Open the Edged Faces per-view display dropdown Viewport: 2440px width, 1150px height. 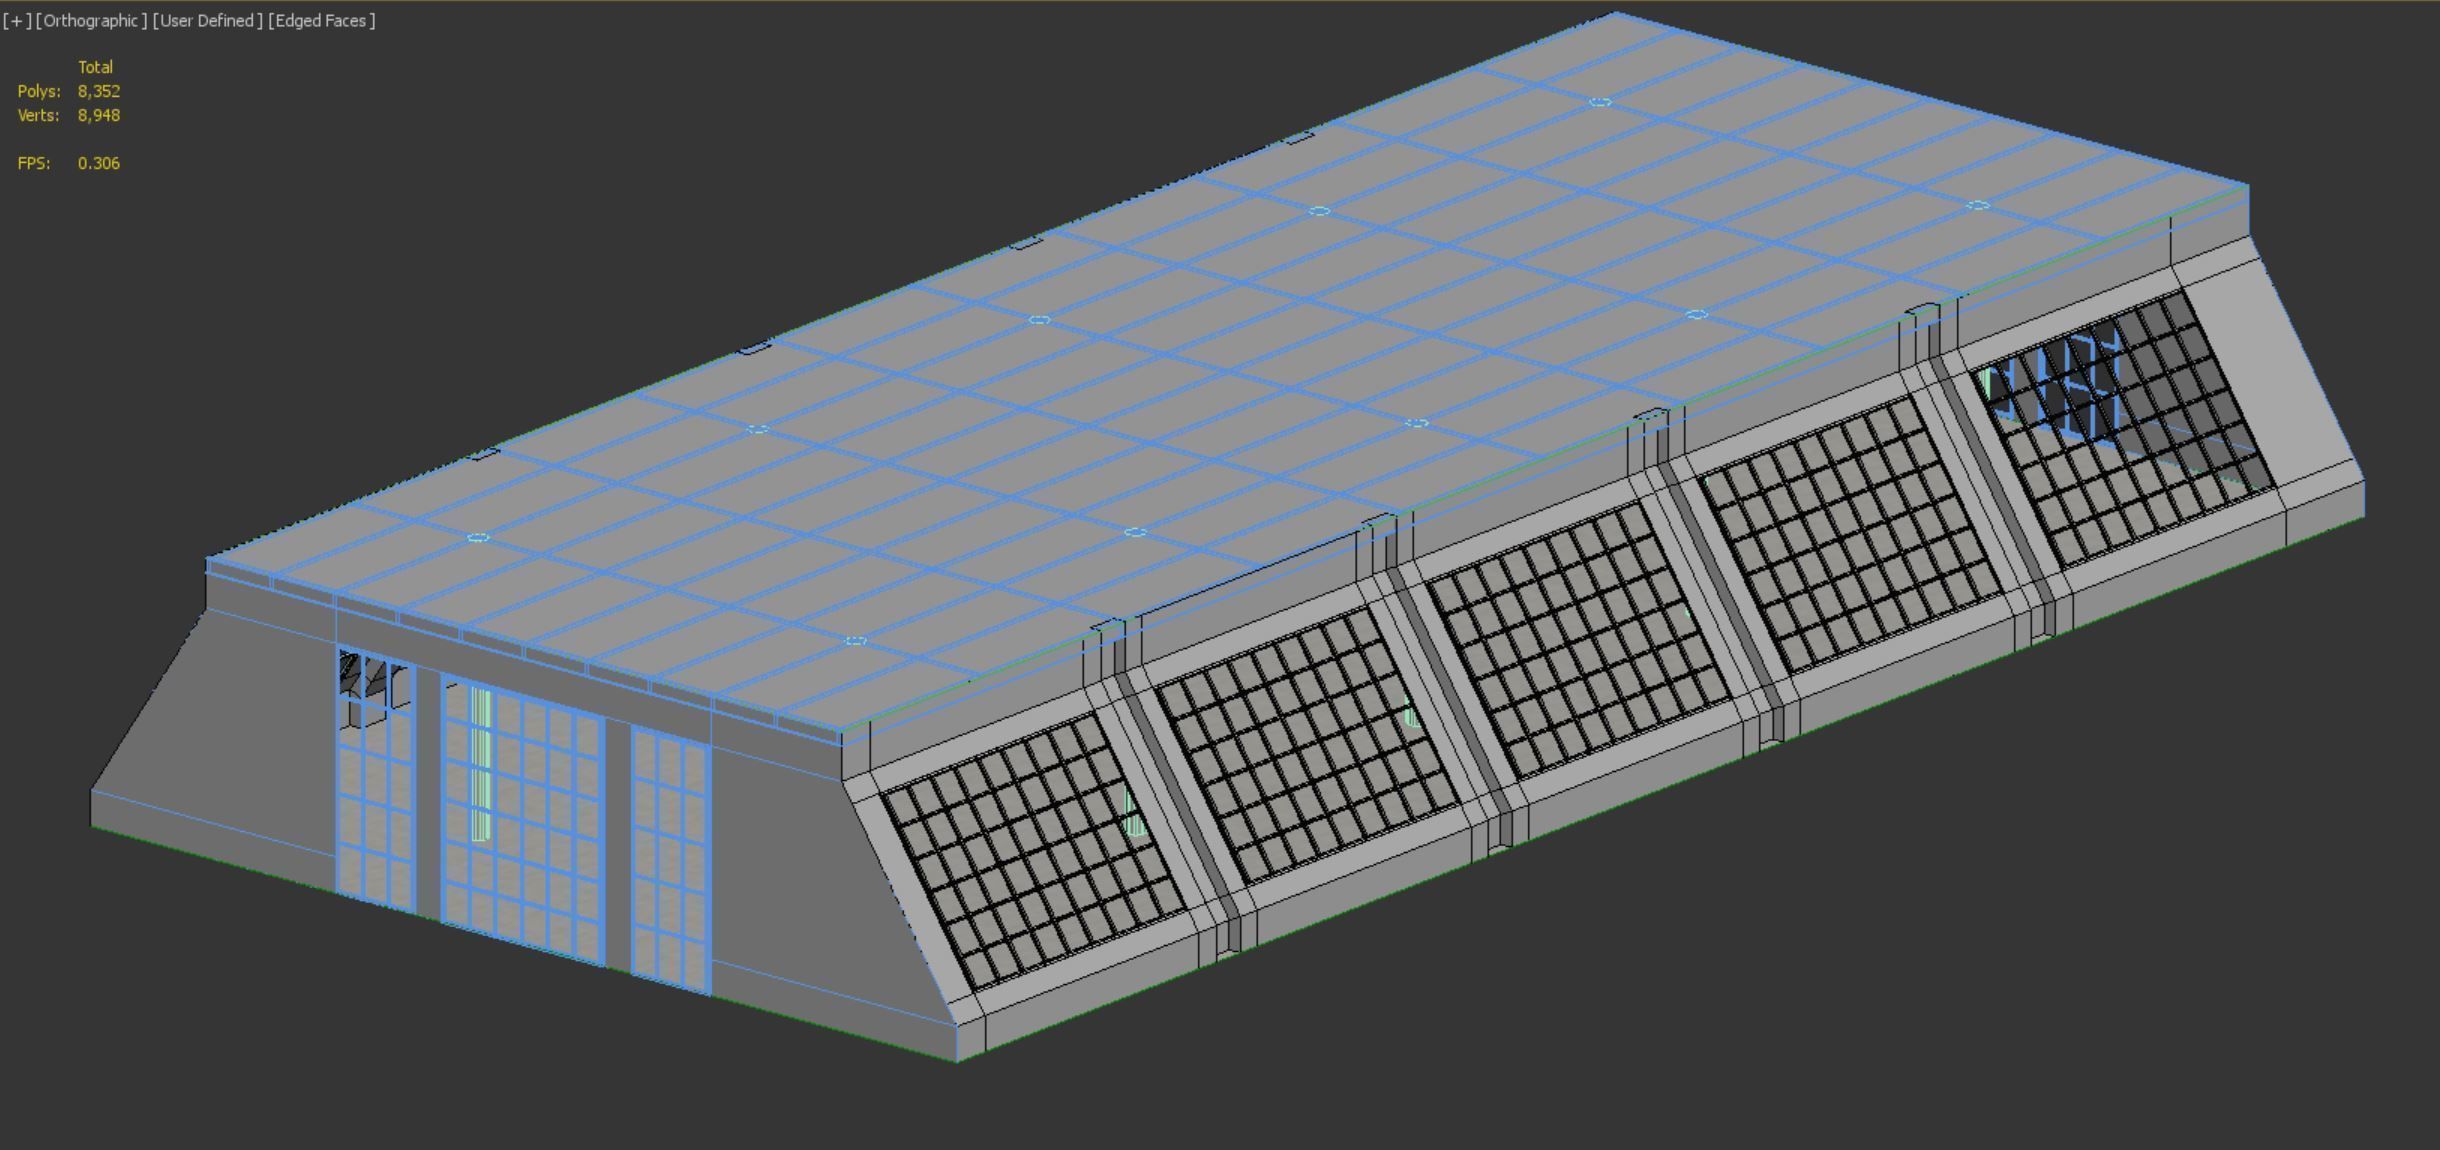pyautogui.click(x=321, y=21)
